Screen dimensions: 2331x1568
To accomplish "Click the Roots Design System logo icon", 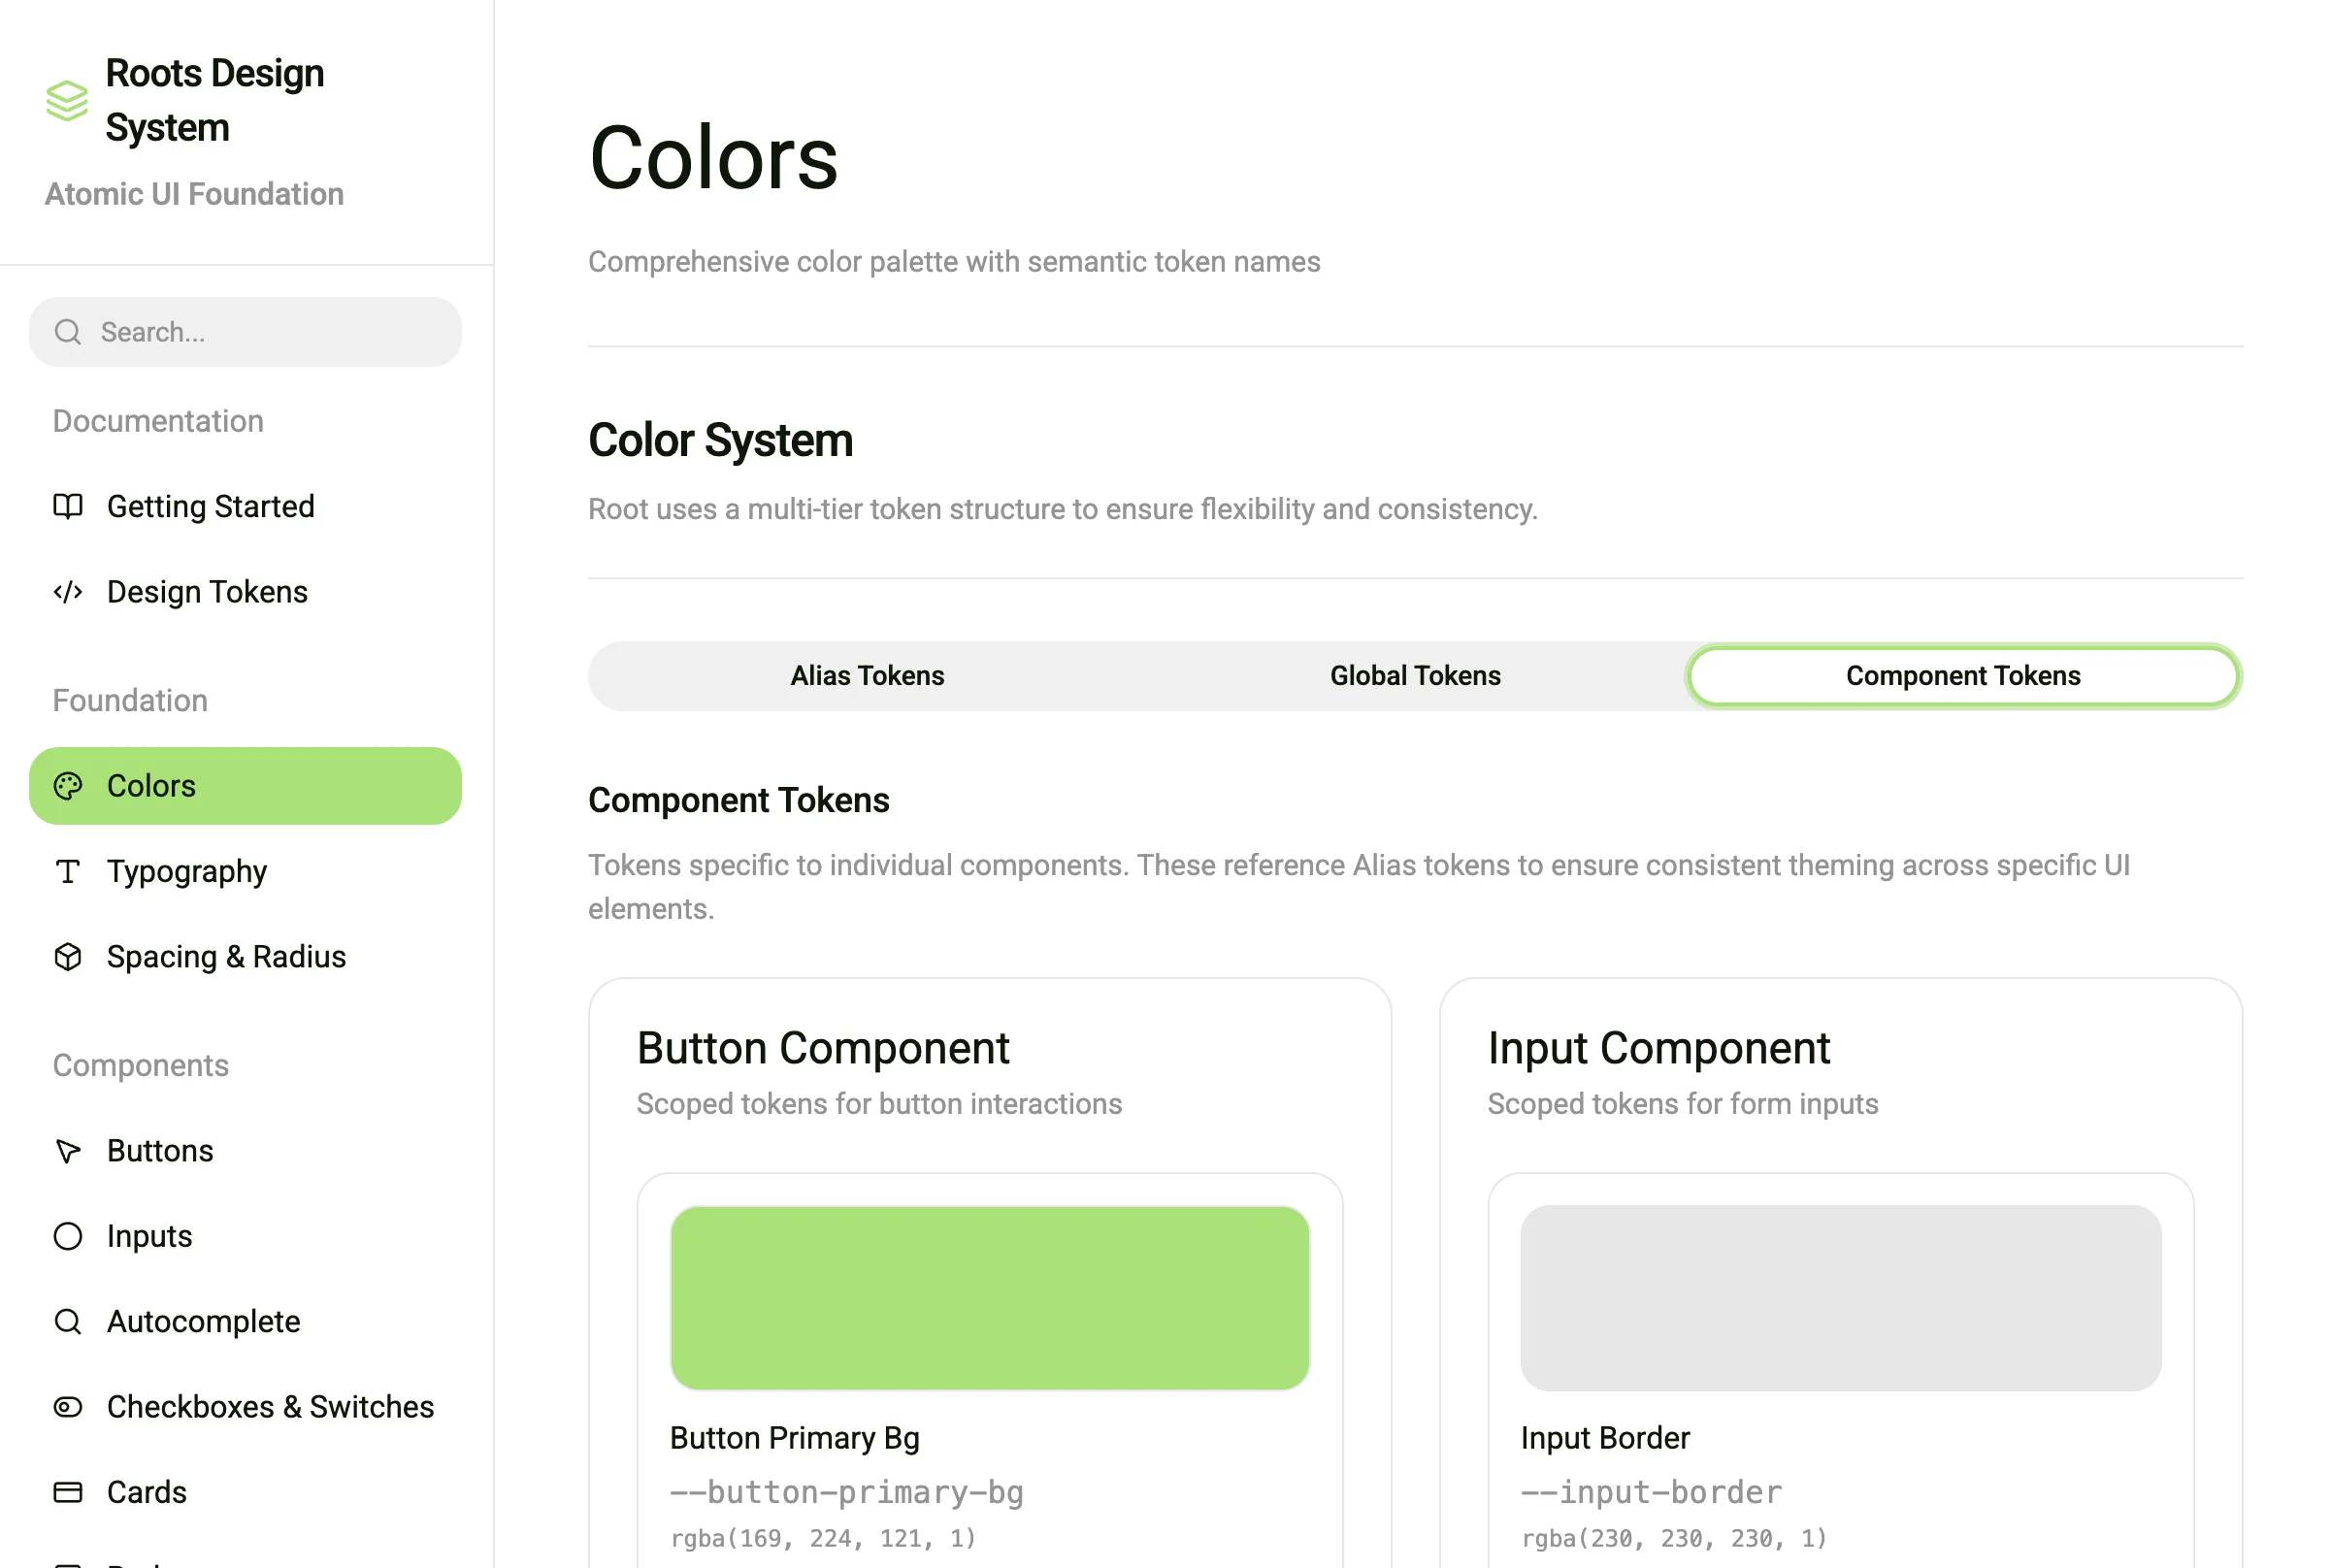I will (x=67, y=100).
